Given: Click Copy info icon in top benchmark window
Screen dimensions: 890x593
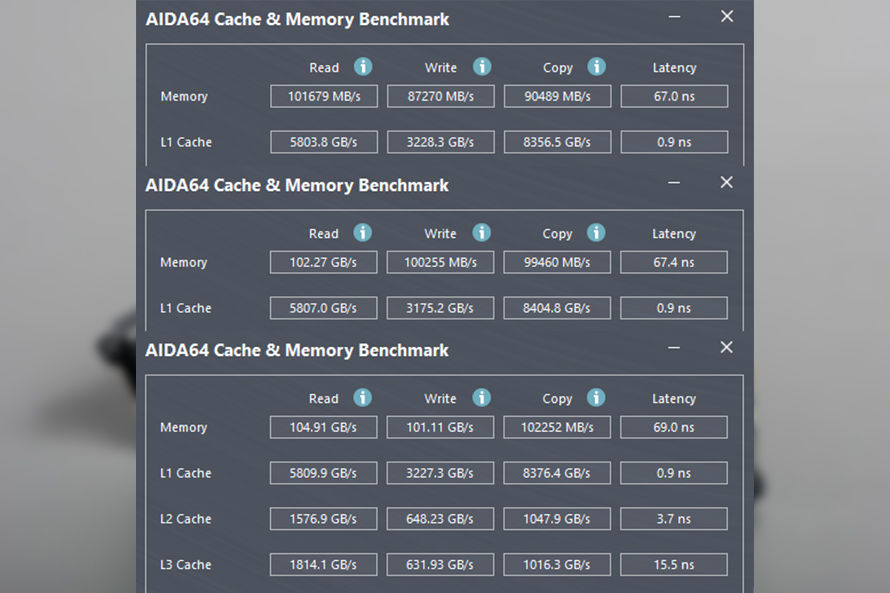Looking at the screenshot, I should pyautogui.click(x=596, y=67).
